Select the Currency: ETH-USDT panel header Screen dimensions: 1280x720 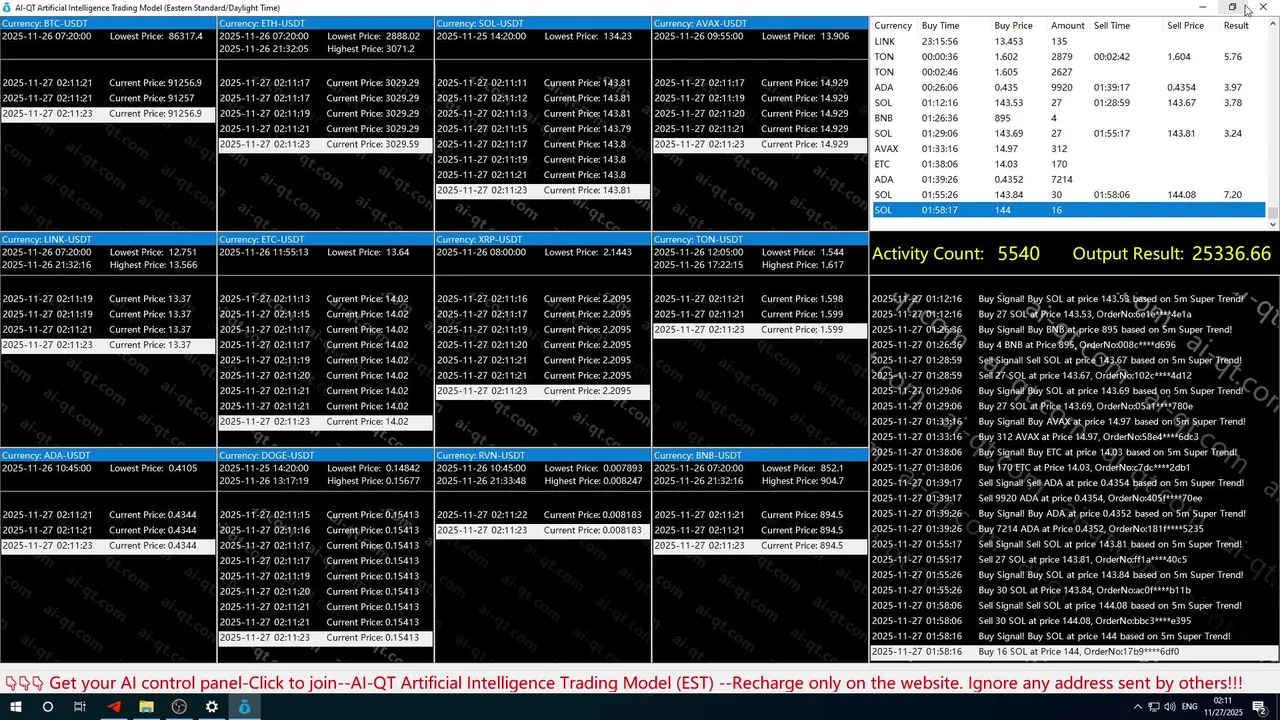point(325,23)
